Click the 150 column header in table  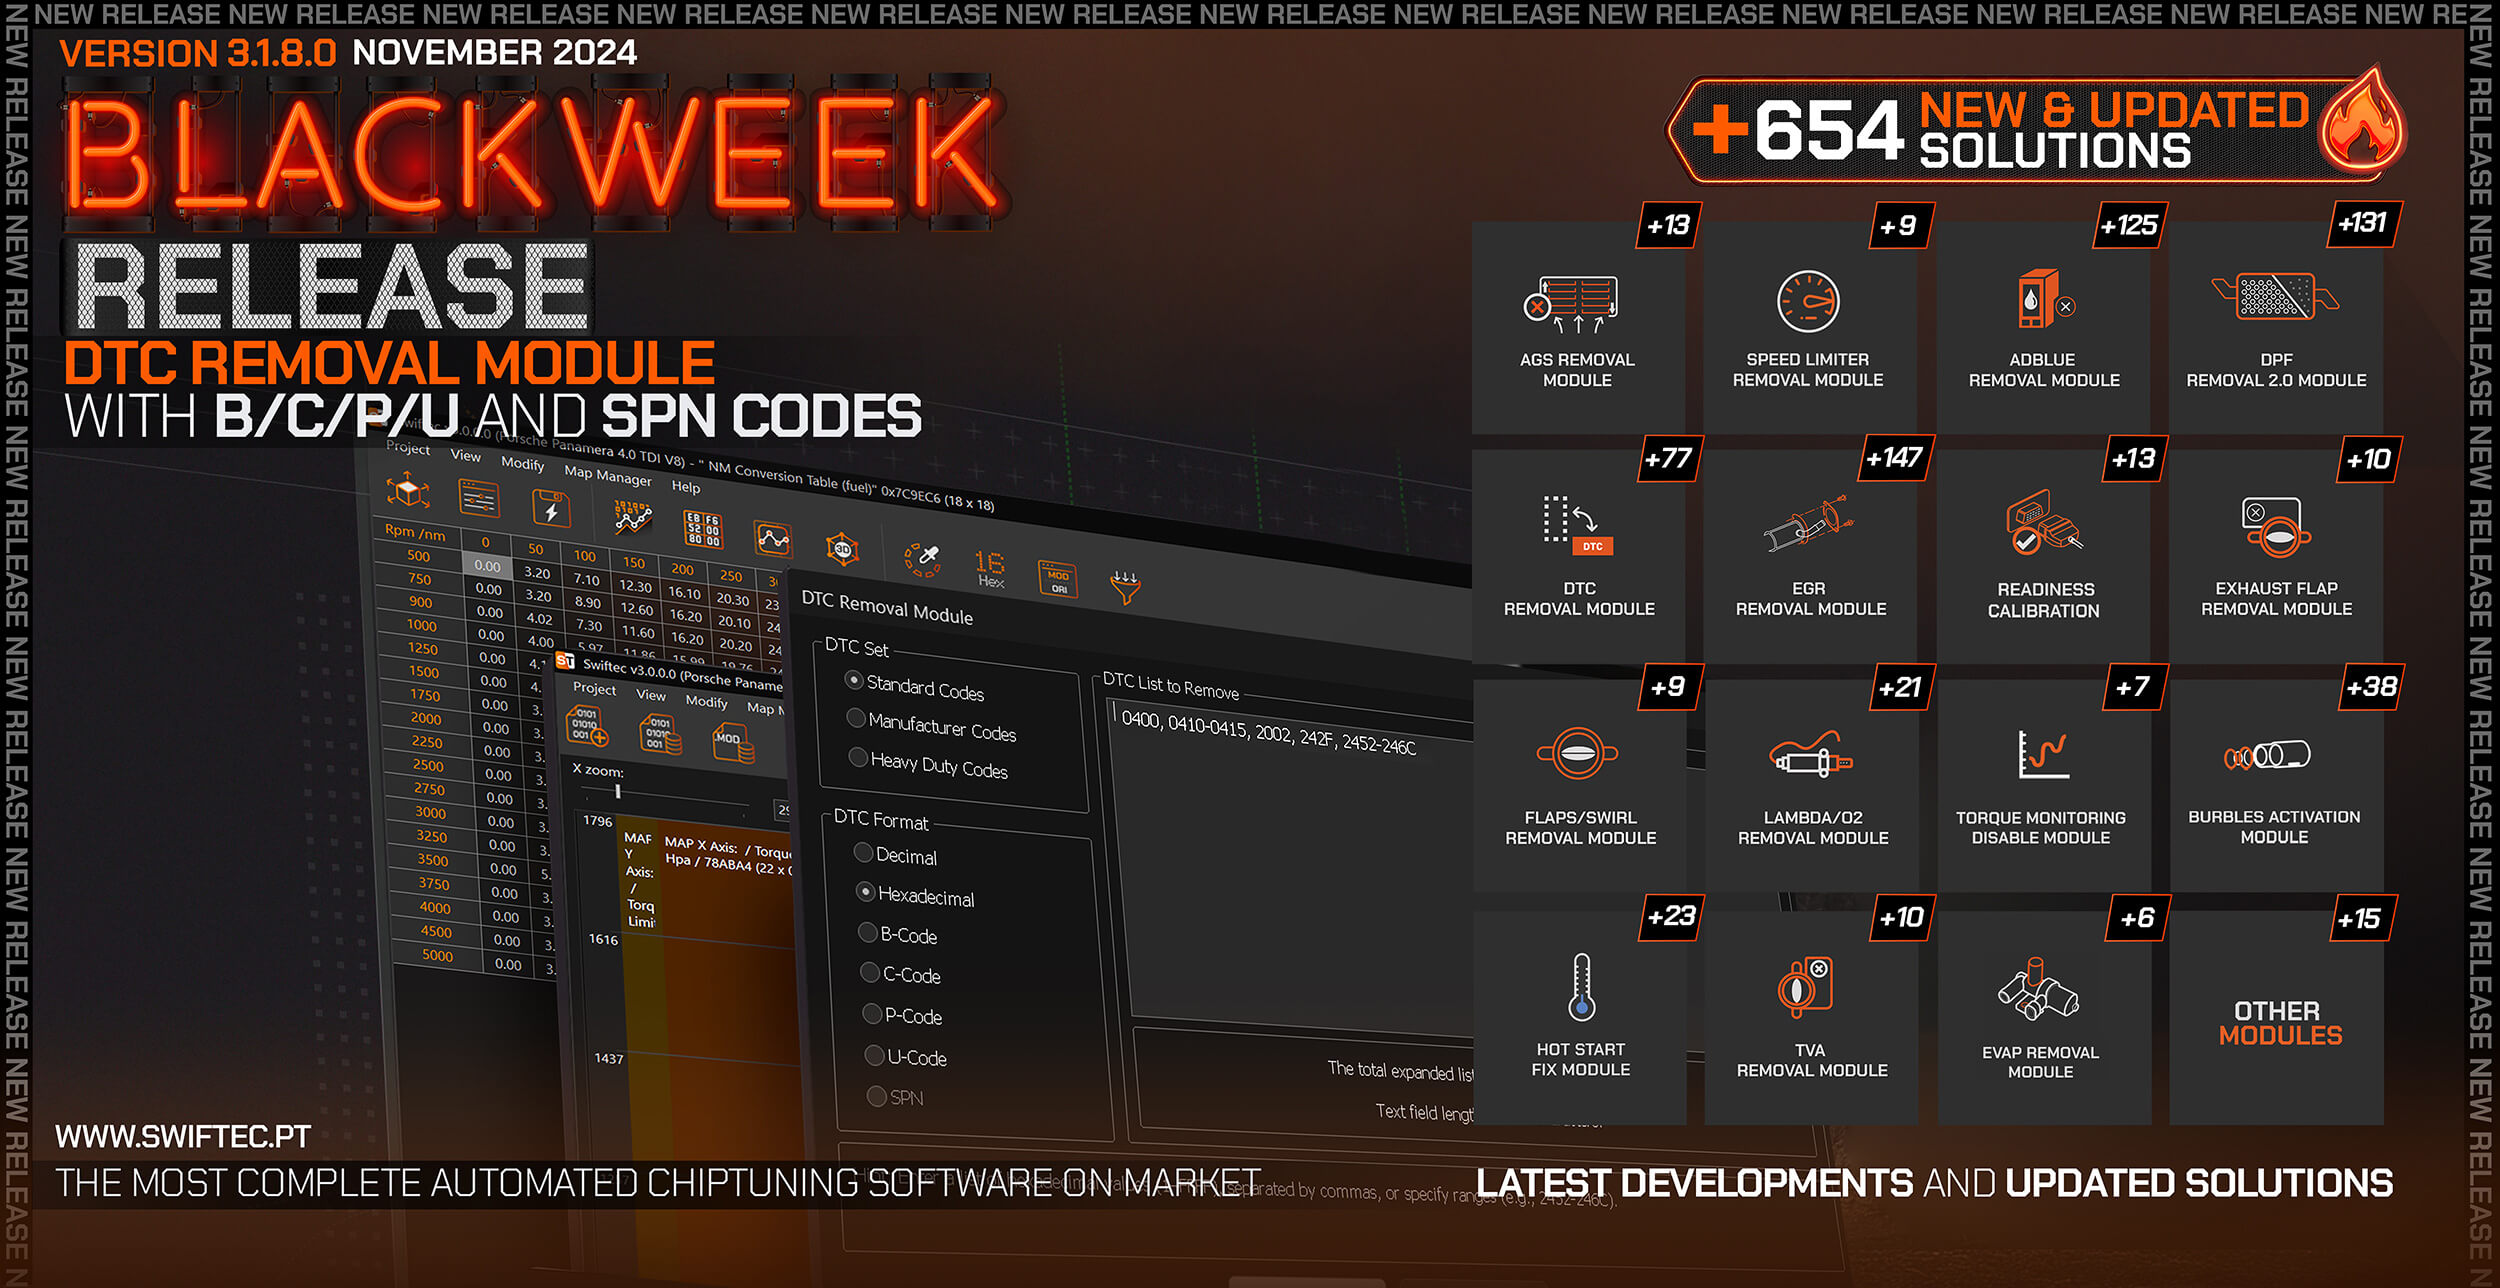(633, 562)
